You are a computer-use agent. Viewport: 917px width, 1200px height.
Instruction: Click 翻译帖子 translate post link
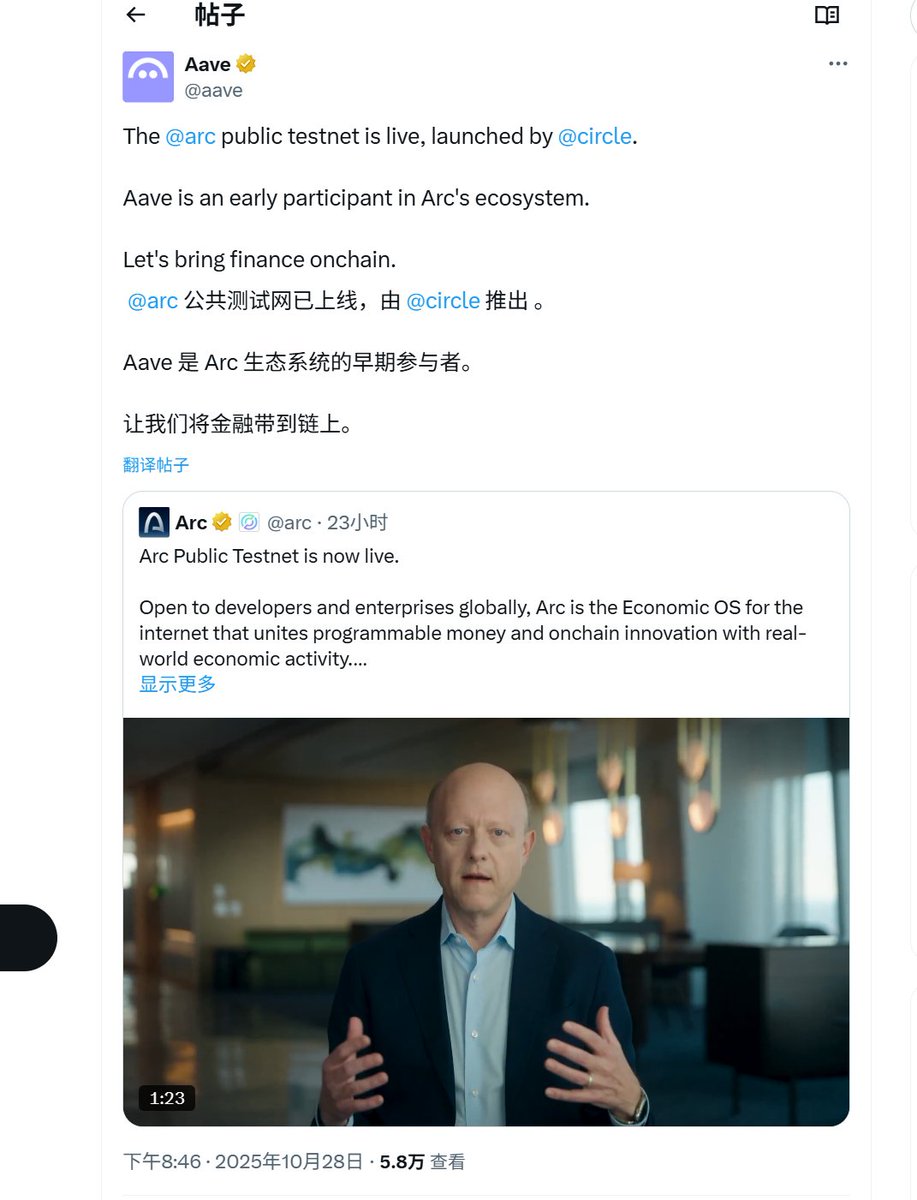[x=156, y=465]
